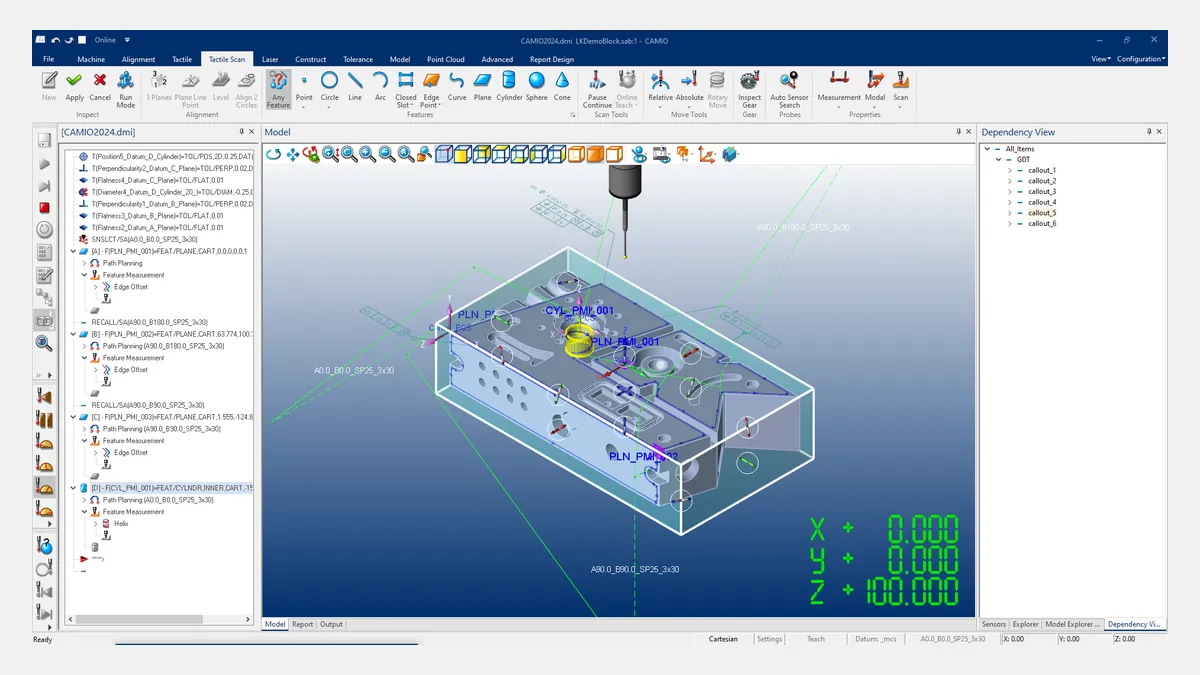Switch to the Report tab below model view
Screen dimensions: 1200x675
pos(302,624)
